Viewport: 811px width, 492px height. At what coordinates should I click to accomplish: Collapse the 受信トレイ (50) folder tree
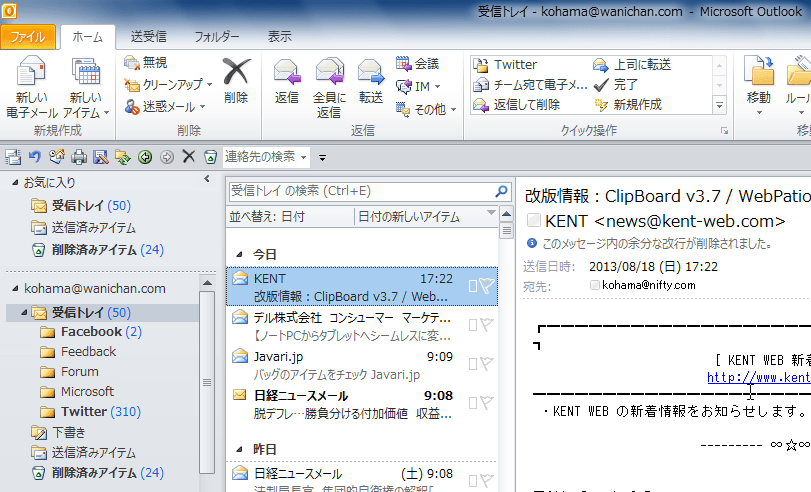coord(24,312)
